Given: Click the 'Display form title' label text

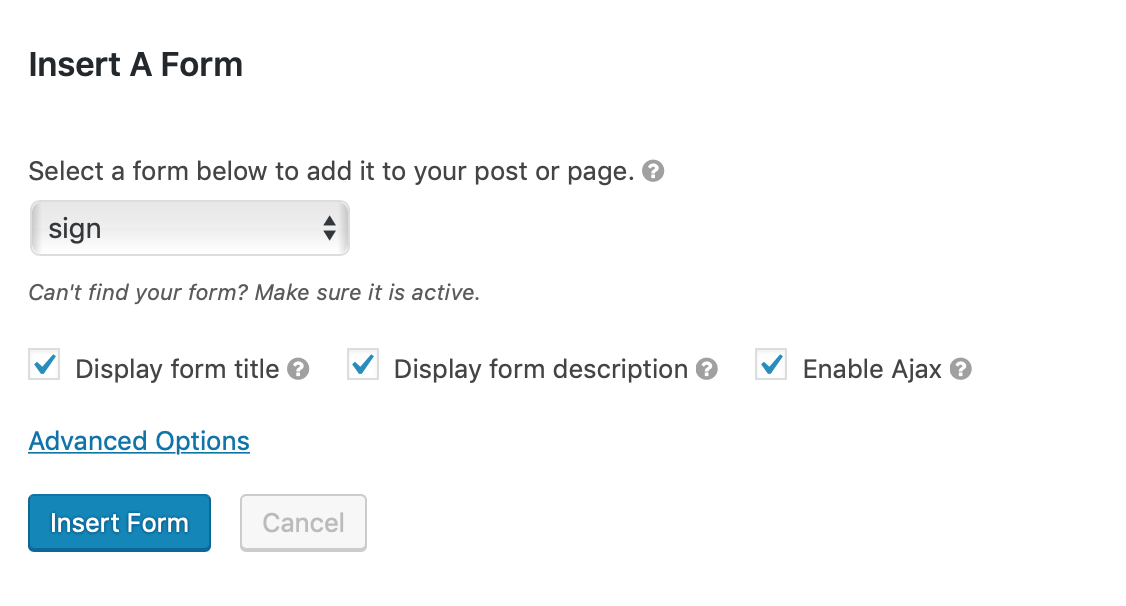Looking at the screenshot, I should coord(177,369).
